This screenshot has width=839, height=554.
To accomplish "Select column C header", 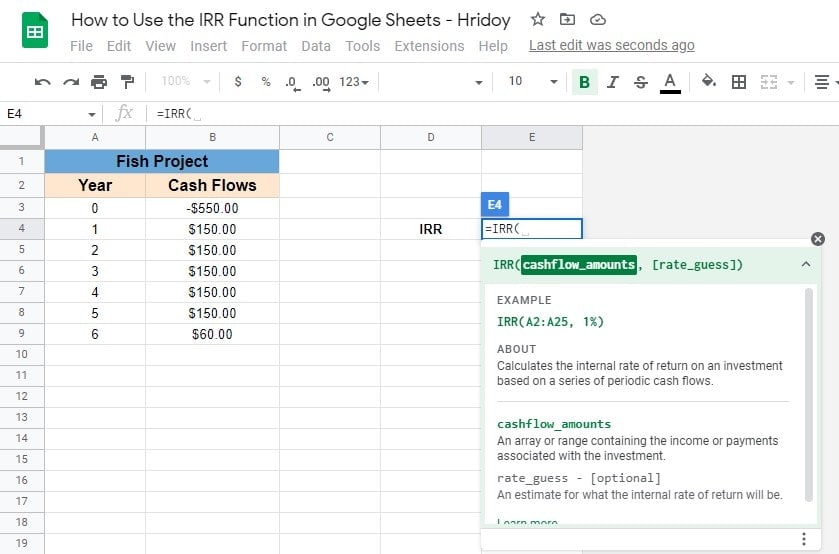I will [330, 138].
